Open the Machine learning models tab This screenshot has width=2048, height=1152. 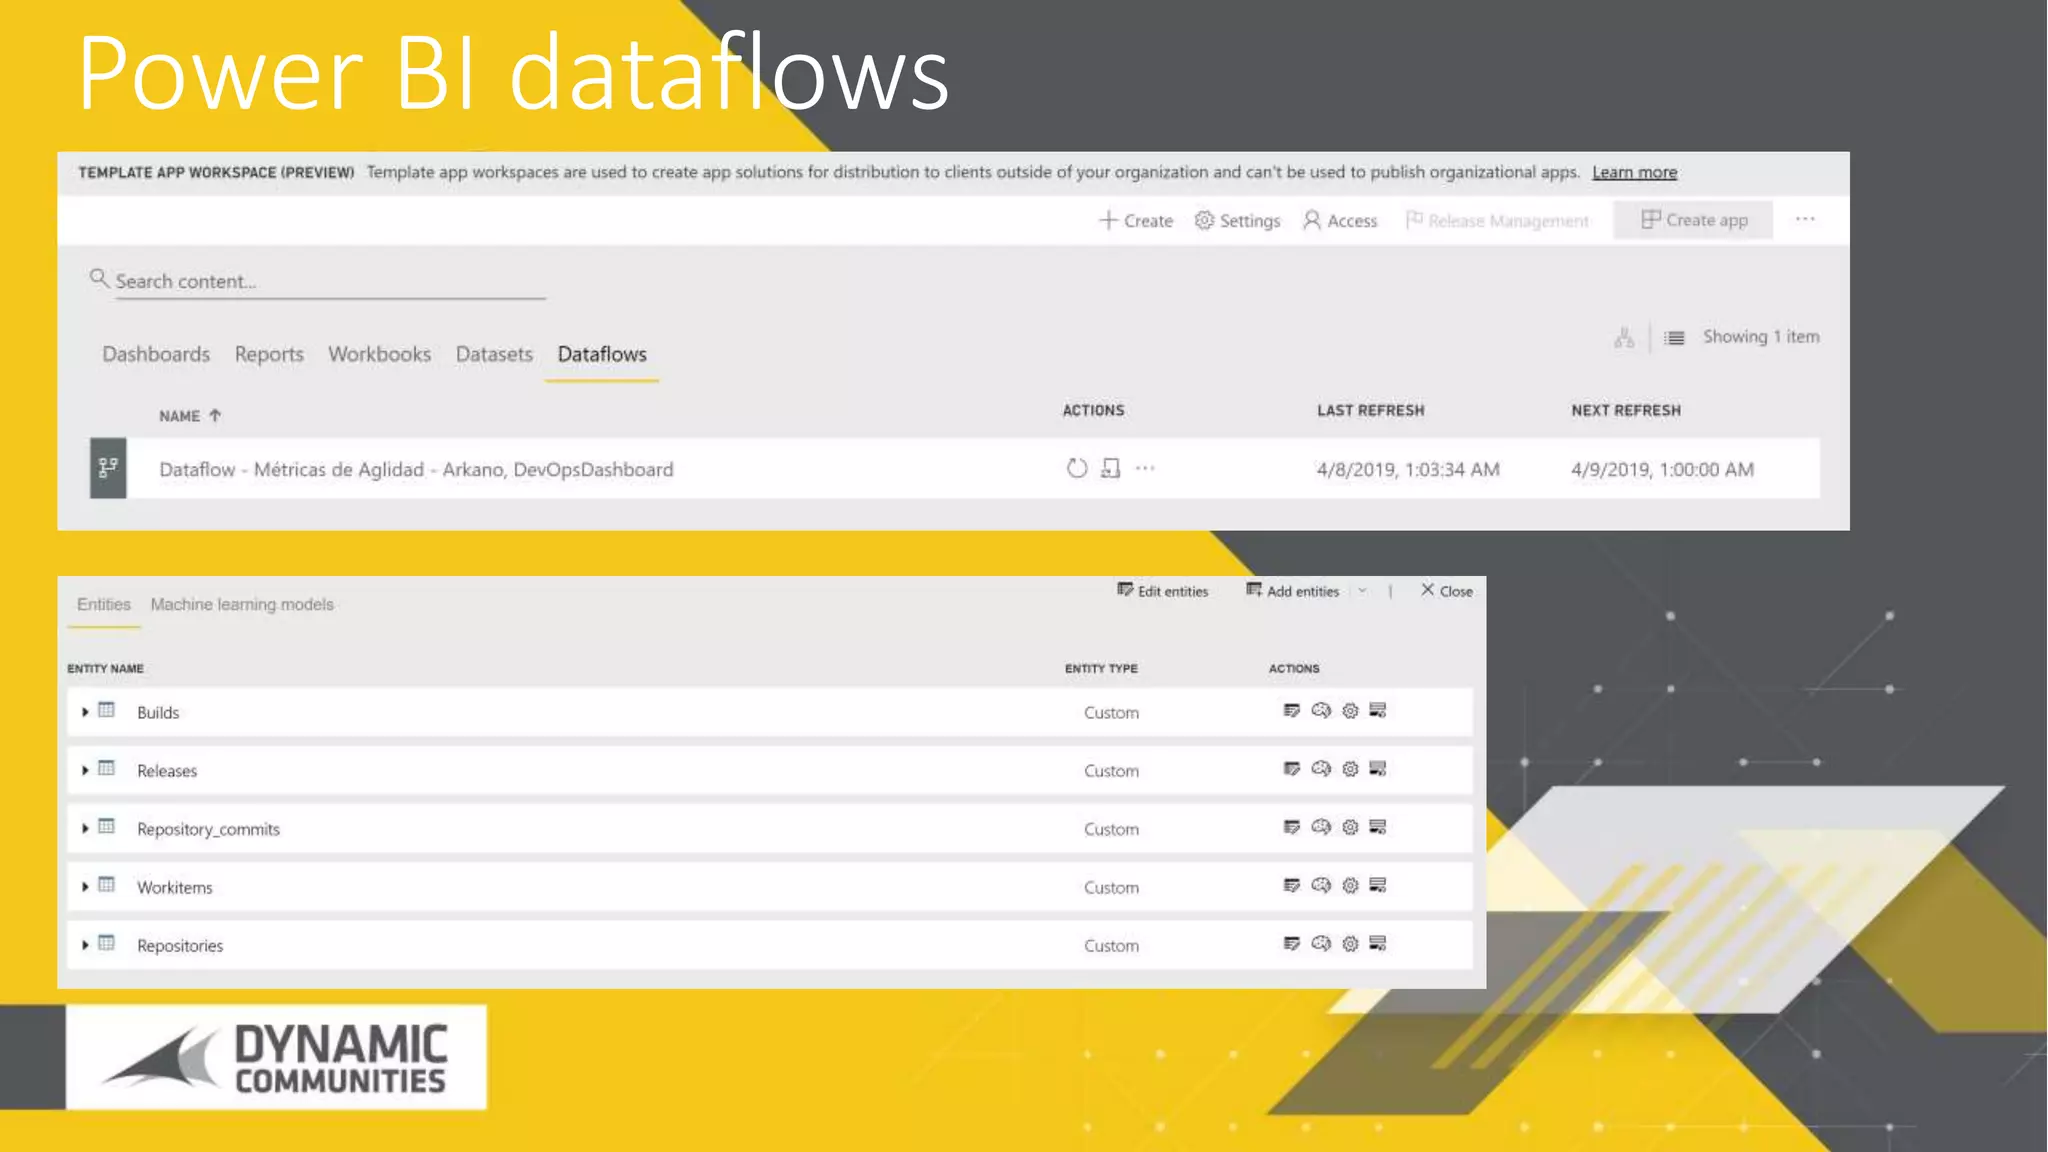coord(242,604)
